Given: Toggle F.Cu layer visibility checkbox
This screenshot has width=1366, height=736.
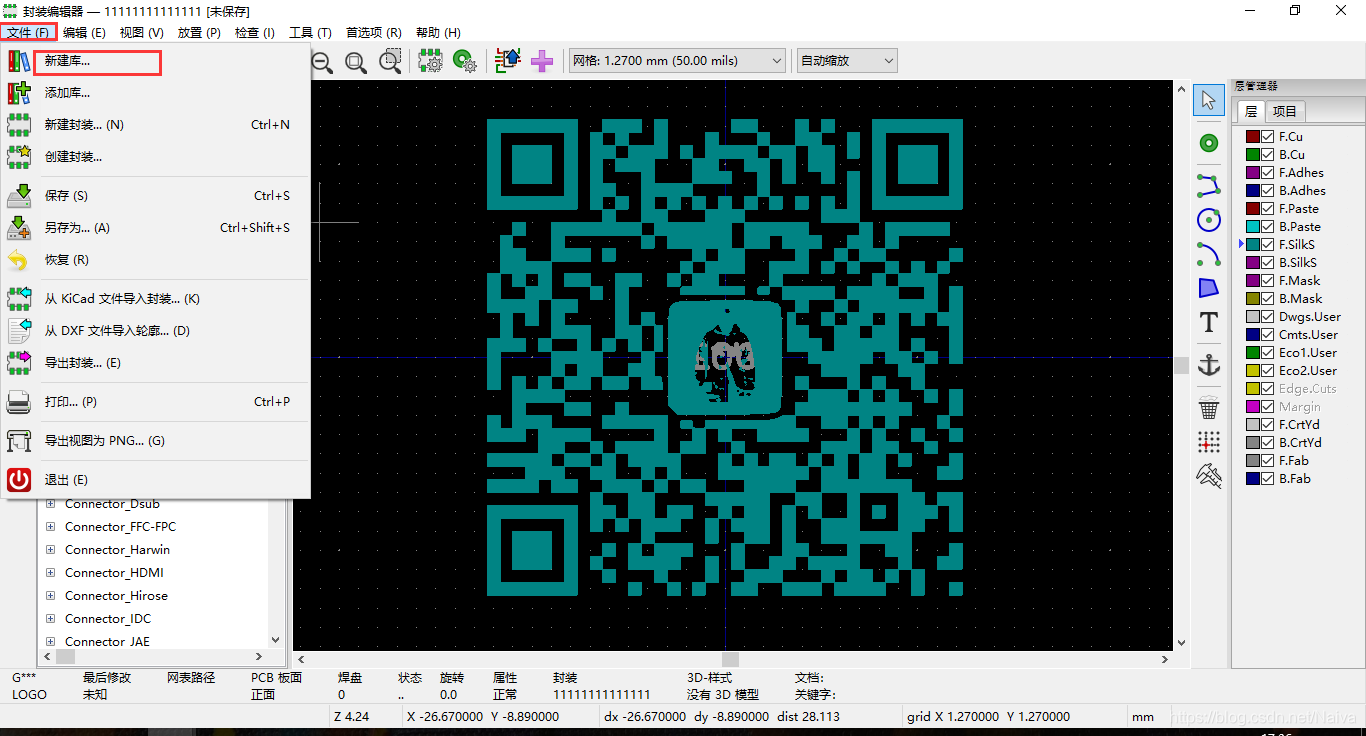Looking at the screenshot, I should [1268, 137].
